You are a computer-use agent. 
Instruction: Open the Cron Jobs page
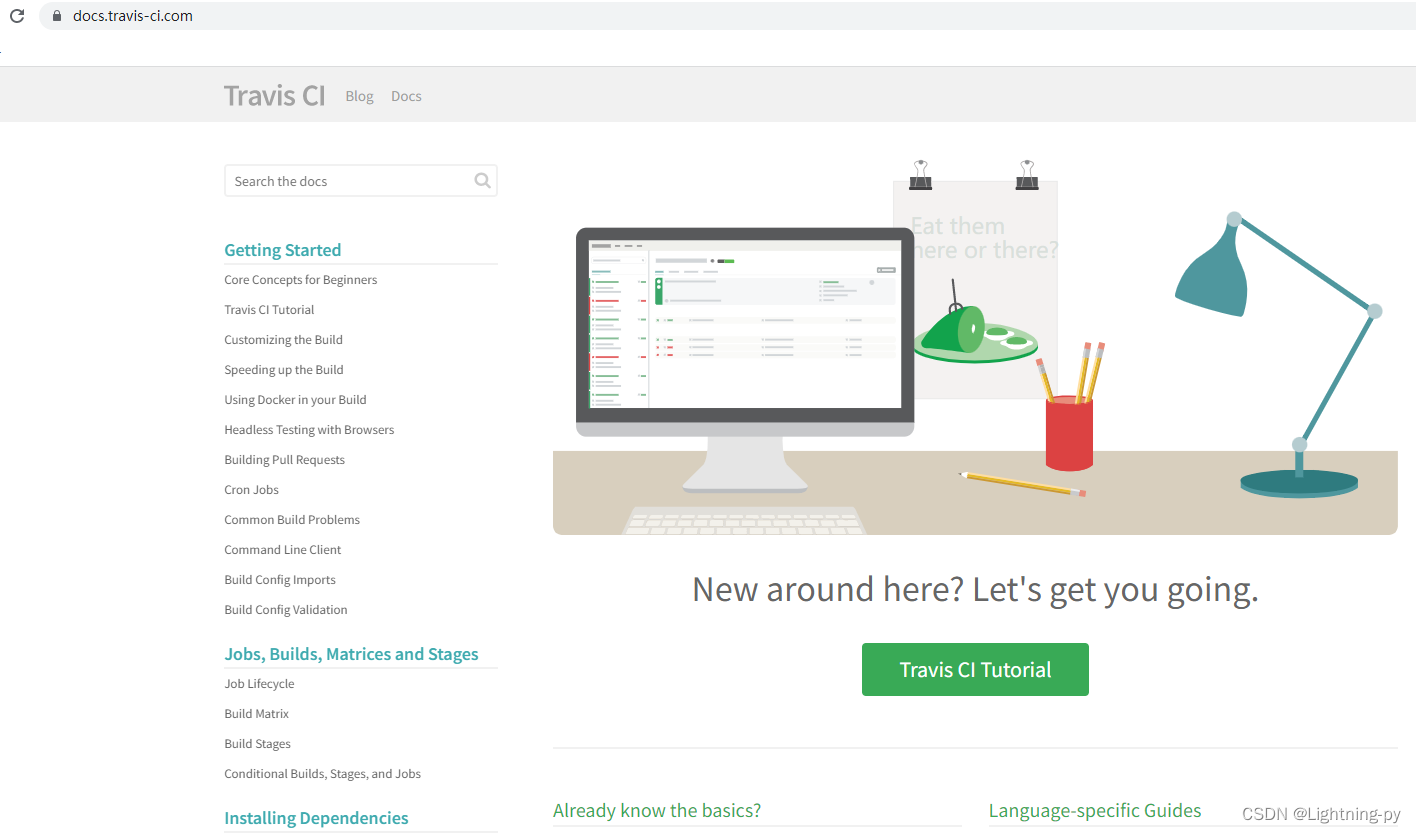tap(251, 490)
